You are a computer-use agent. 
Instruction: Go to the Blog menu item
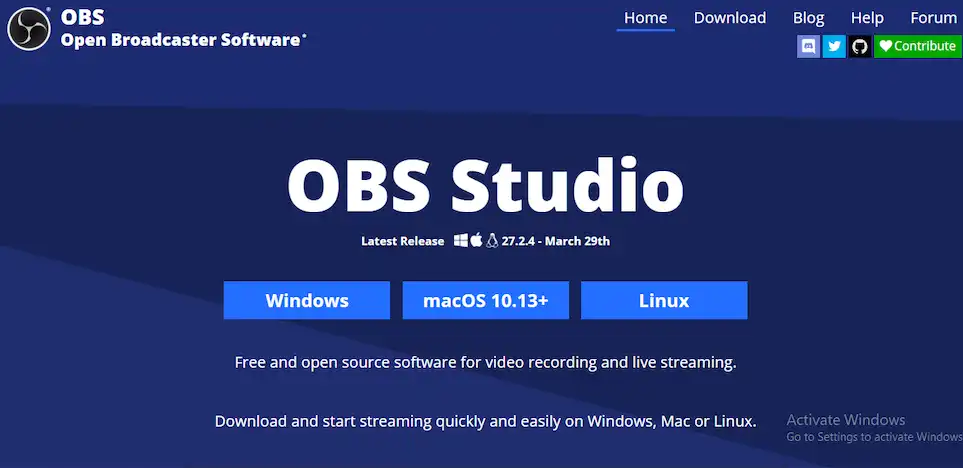[808, 18]
